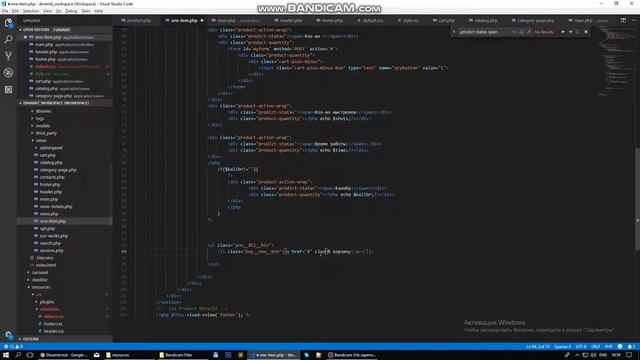The height and width of the screenshot is (360, 640).
Task: Open notifications bell in status bar
Action: coord(631,347)
